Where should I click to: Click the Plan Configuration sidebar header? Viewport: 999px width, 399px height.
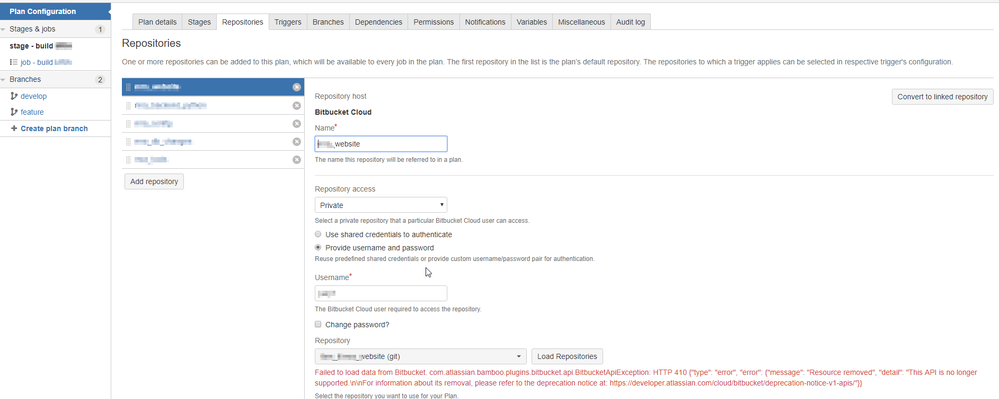pos(55,11)
